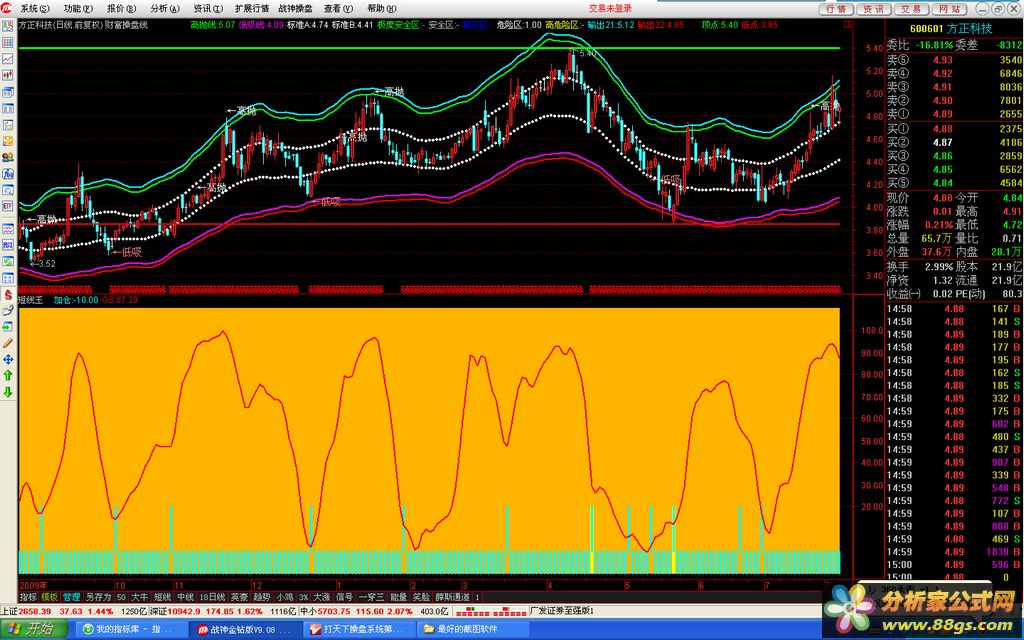The height and width of the screenshot is (640, 1024).
Task: Select the 短线 indicator tab
Action: 163,597
